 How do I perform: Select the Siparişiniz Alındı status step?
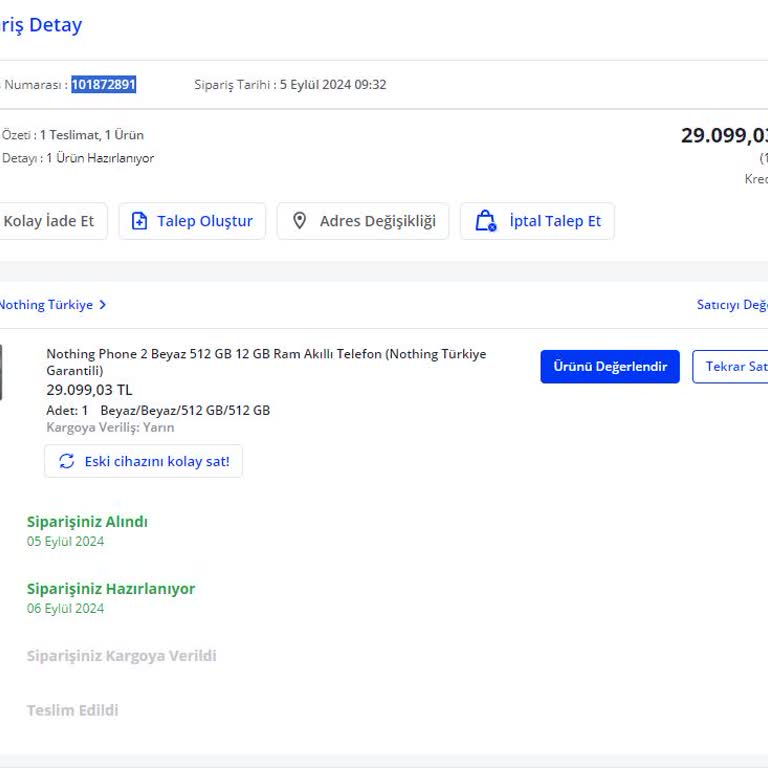point(87,522)
